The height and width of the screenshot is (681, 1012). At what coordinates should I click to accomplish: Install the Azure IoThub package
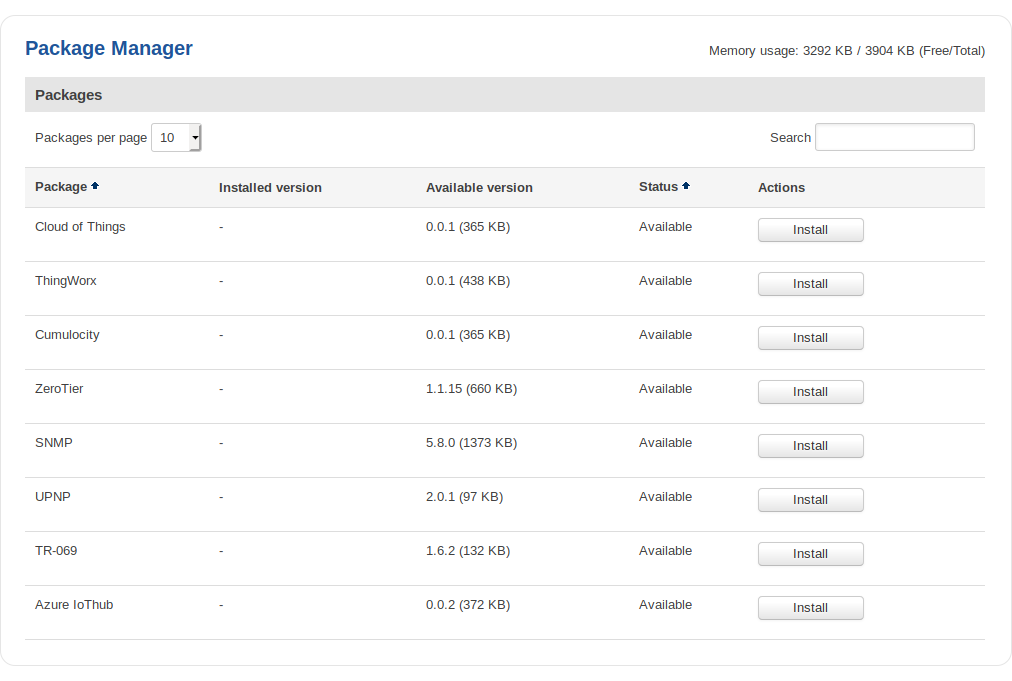point(810,608)
